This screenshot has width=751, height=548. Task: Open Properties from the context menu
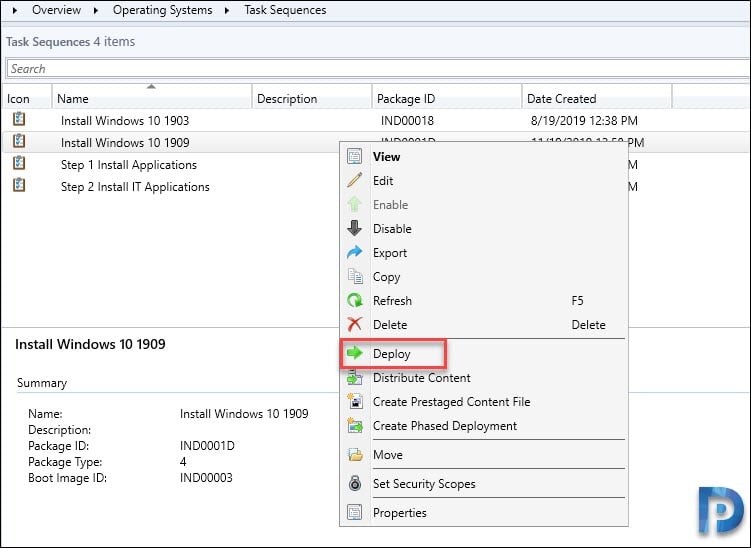[x=484, y=513]
